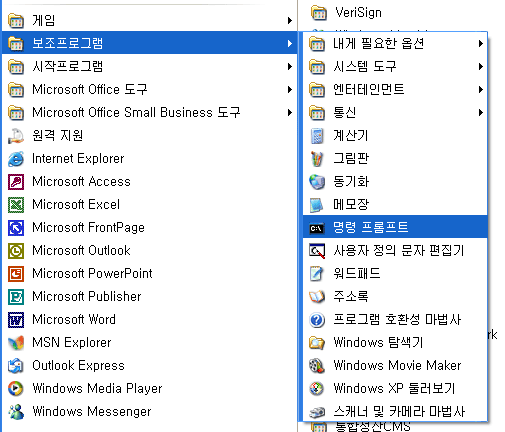The height and width of the screenshot is (432, 505).
Task: Open the 통신 menu entry
Action: (395, 113)
